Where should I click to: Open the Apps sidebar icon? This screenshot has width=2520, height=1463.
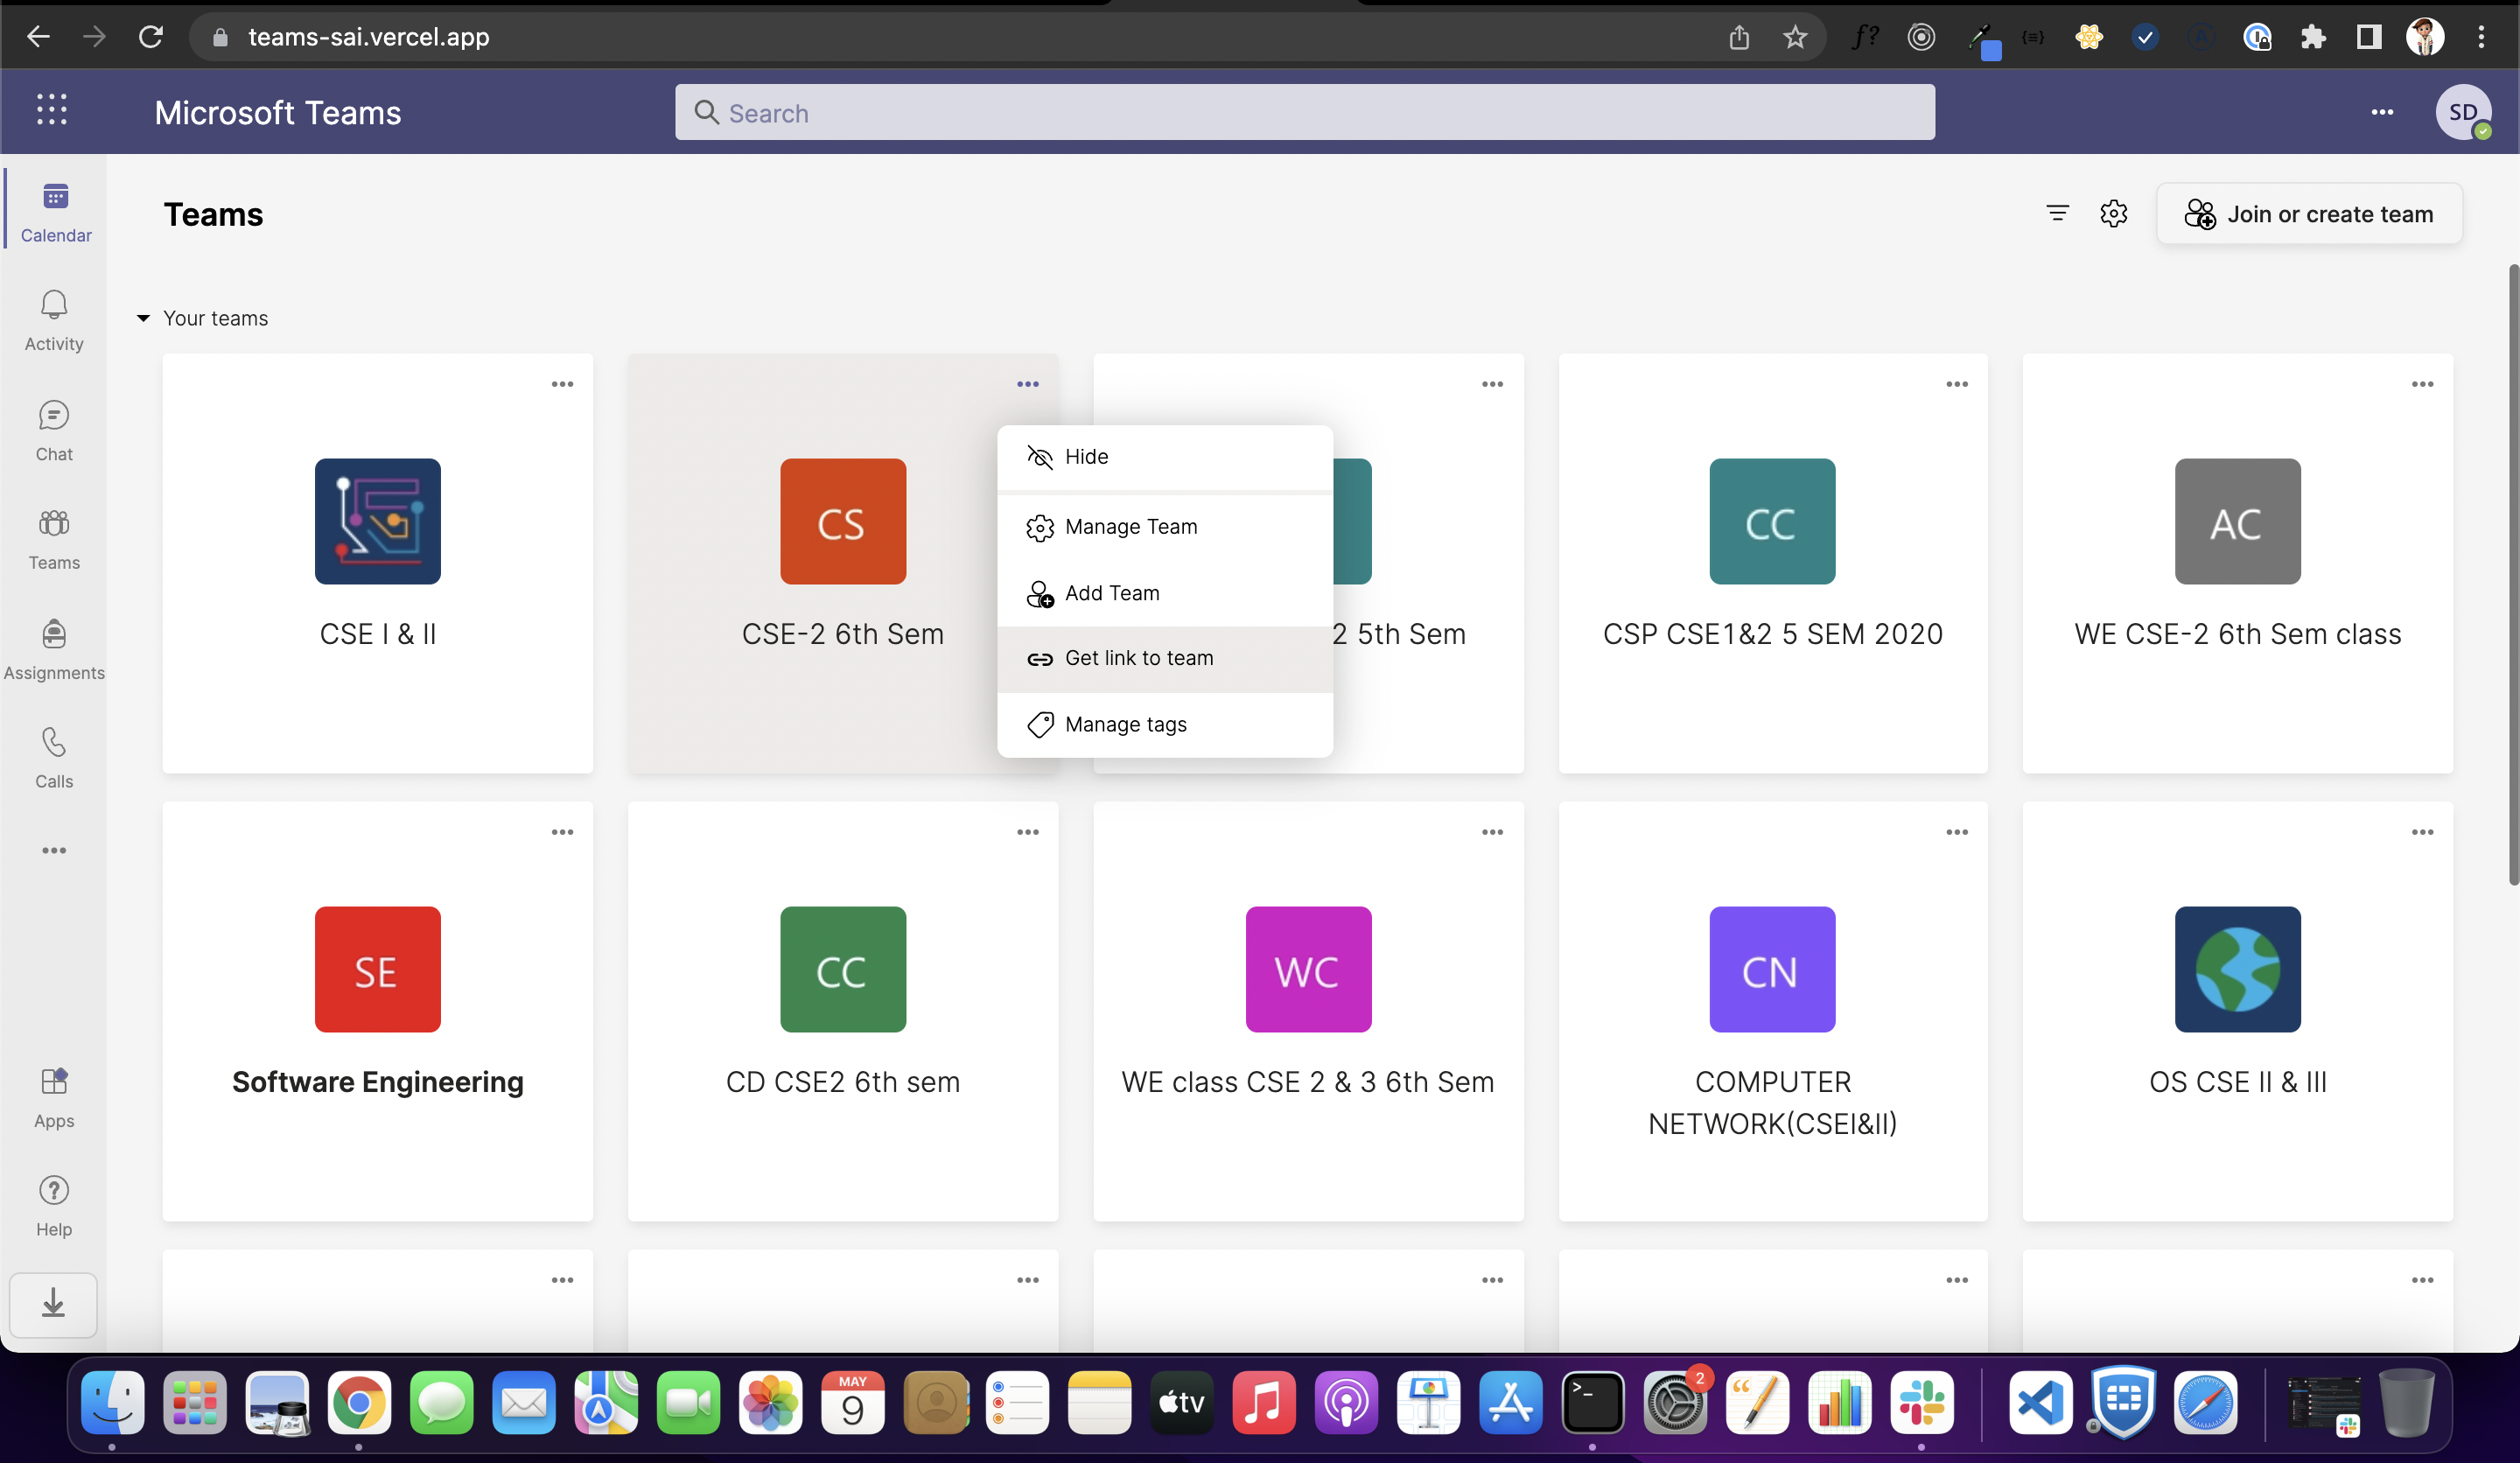click(54, 1097)
